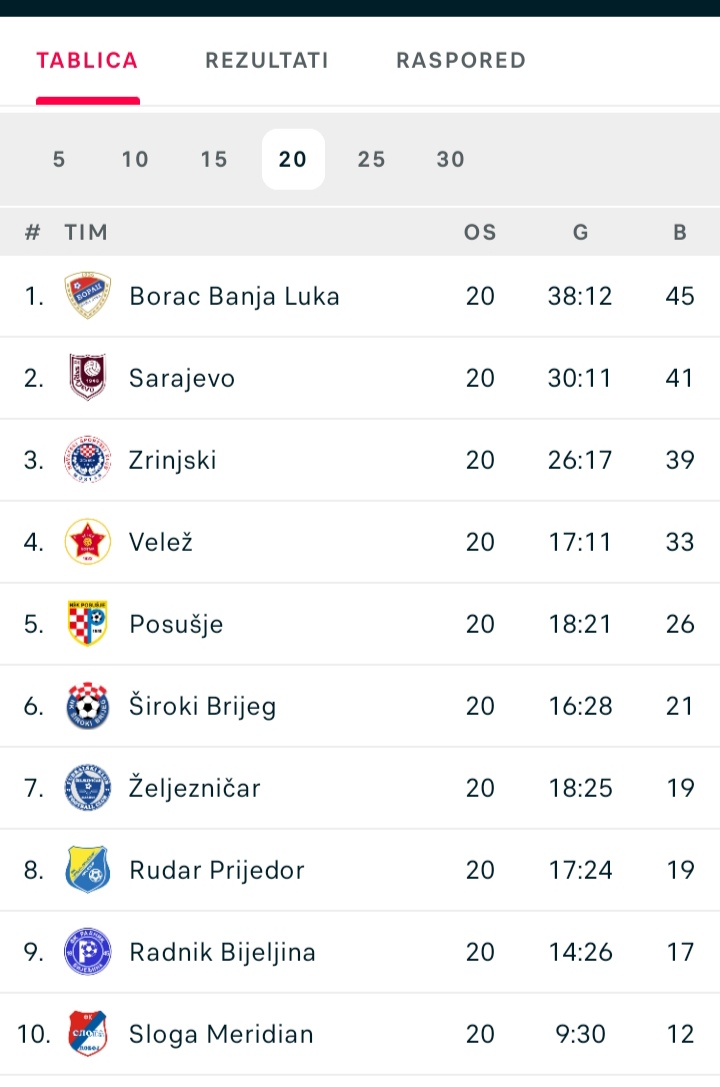Screen dimensions: 720x1087
Task: Click the Zrinjski club logo
Action: click(87, 459)
